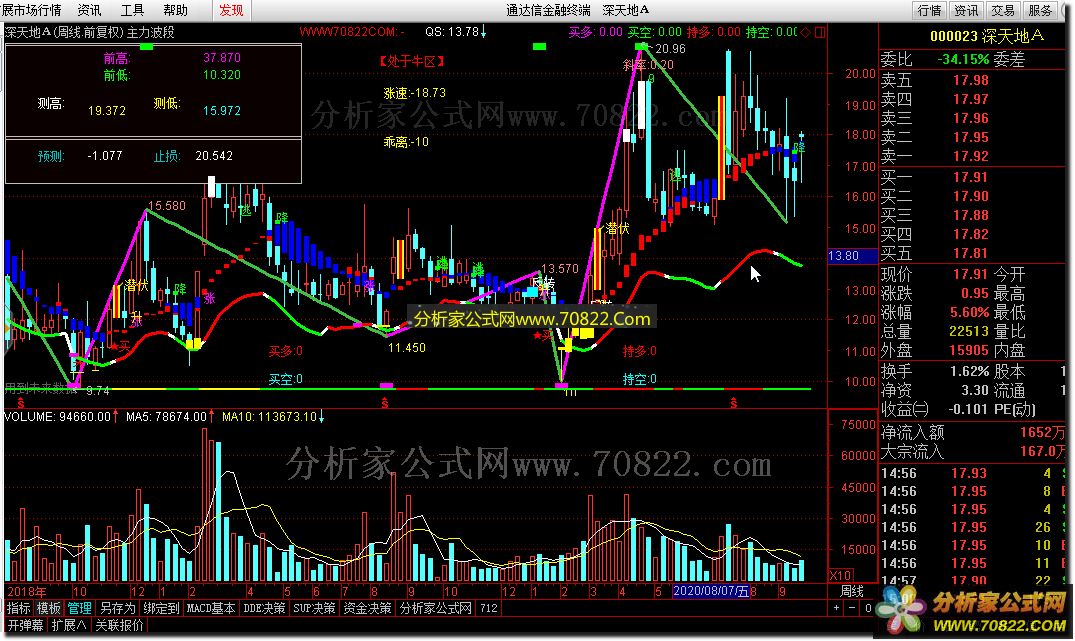
Task: Click the red split-window square icon
Action: (820, 32)
